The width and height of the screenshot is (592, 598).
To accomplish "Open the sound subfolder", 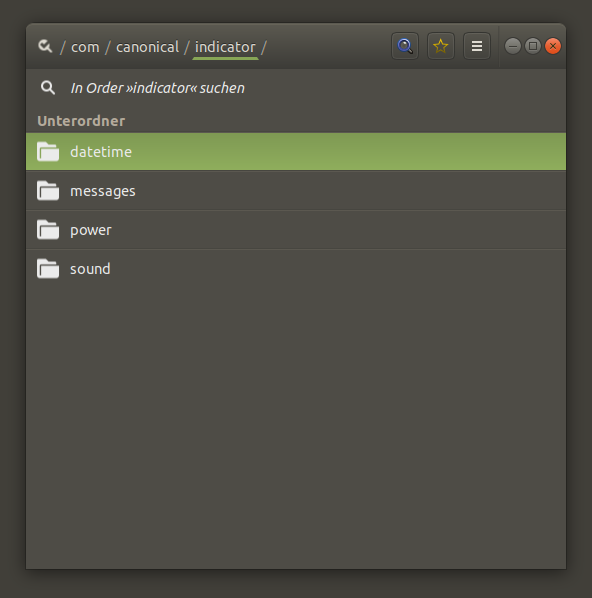I will [296, 269].
